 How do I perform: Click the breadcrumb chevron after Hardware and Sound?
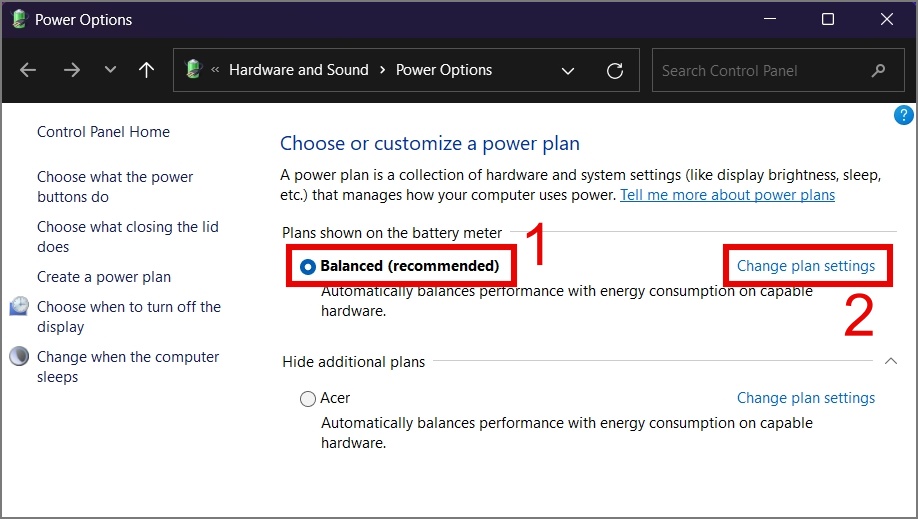[x=382, y=70]
